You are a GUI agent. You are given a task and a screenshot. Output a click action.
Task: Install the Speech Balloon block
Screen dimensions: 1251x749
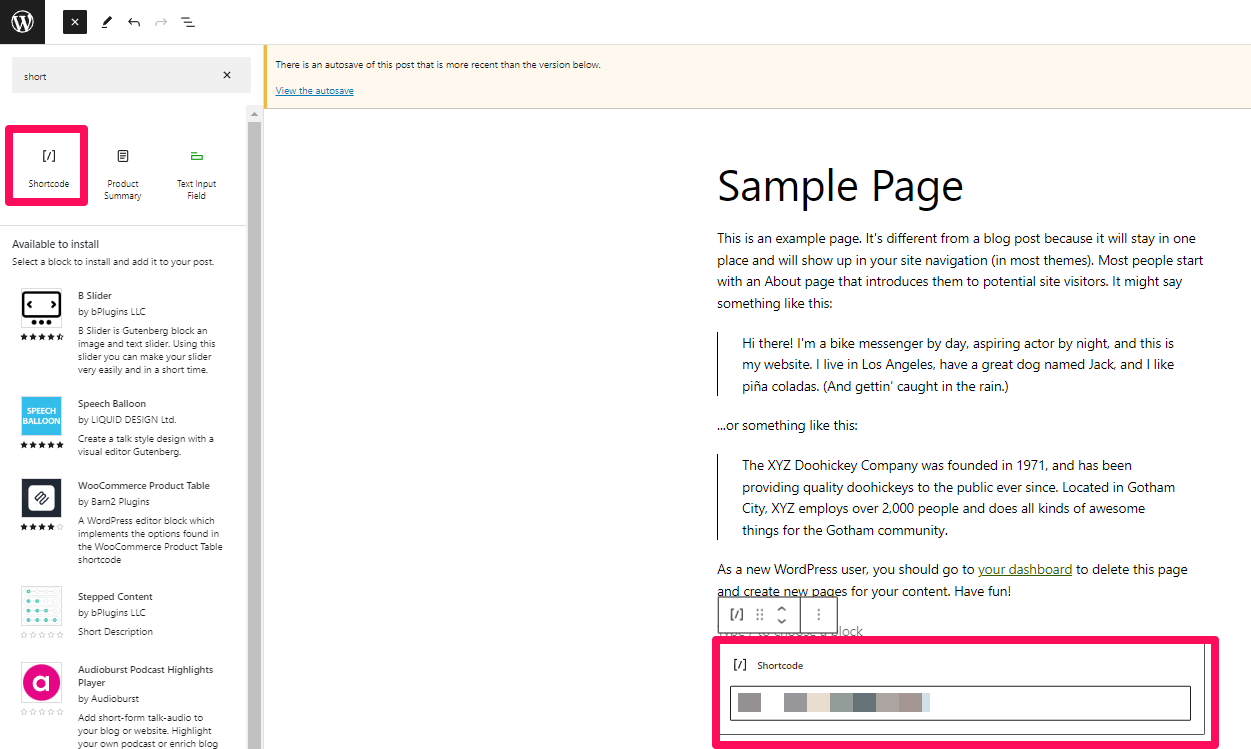click(124, 427)
